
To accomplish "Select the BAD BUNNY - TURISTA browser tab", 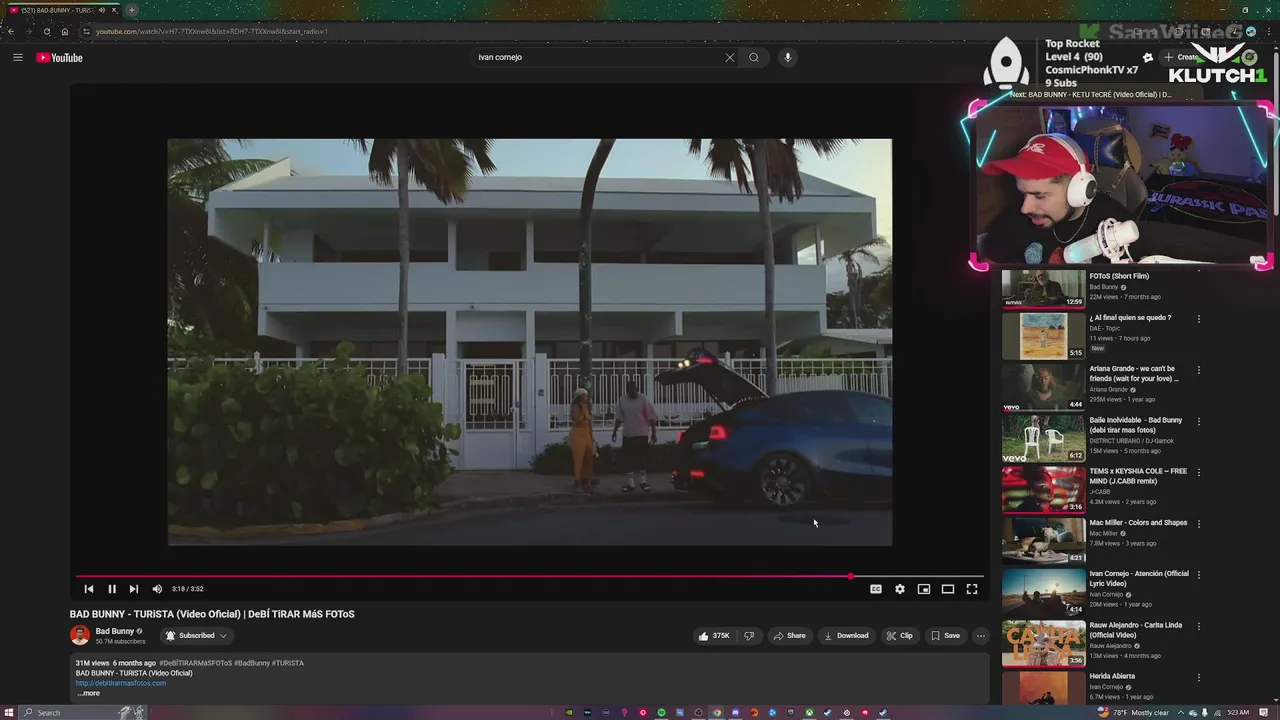I will [x=63, y=10].
